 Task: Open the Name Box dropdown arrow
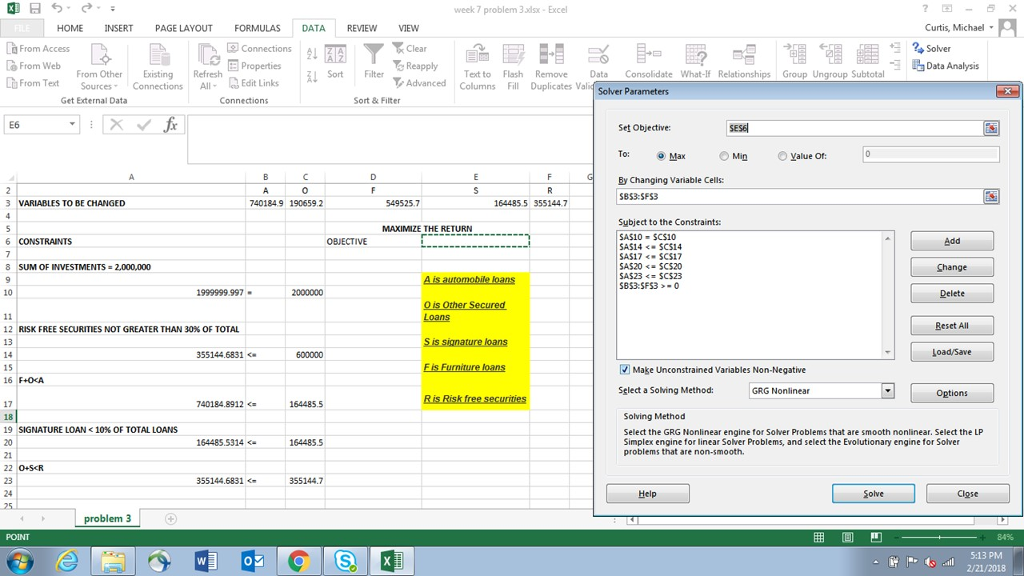[72, 124]
